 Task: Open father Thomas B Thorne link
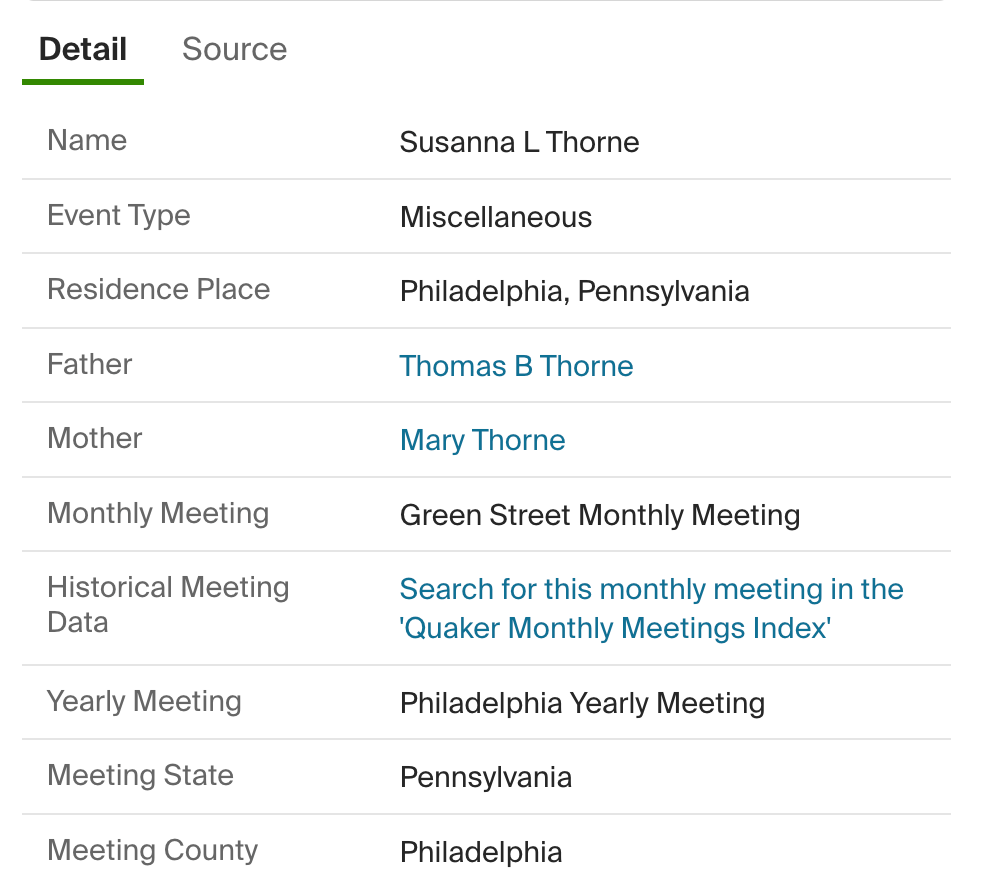coord(516,366)
